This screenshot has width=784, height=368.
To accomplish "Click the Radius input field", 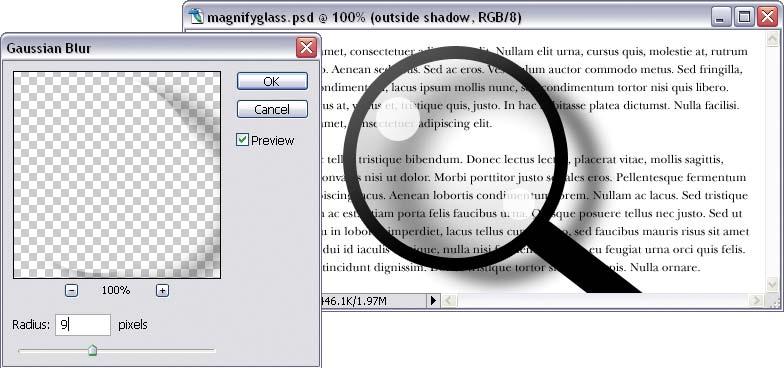I will (x=82, y=325).
